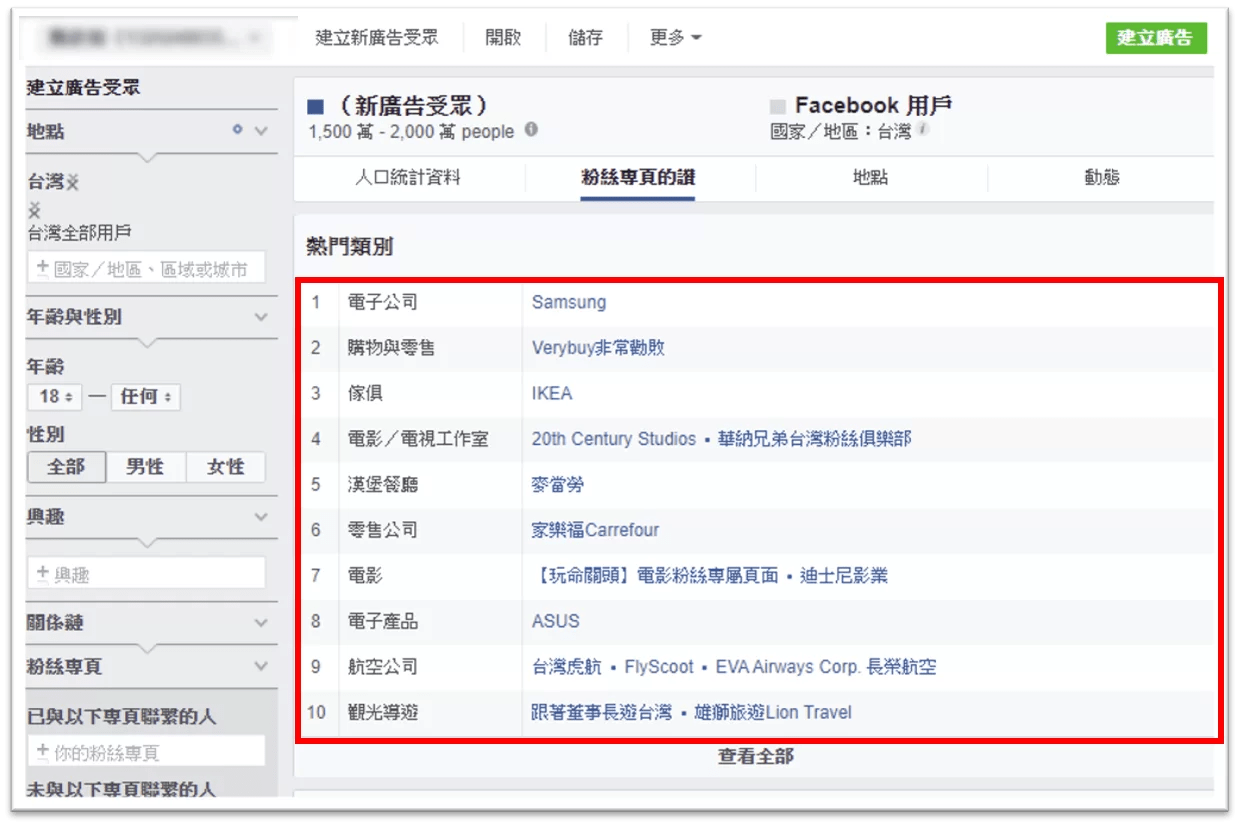
Task: Click 開啟 in the top bar
Action: [503, 38]
